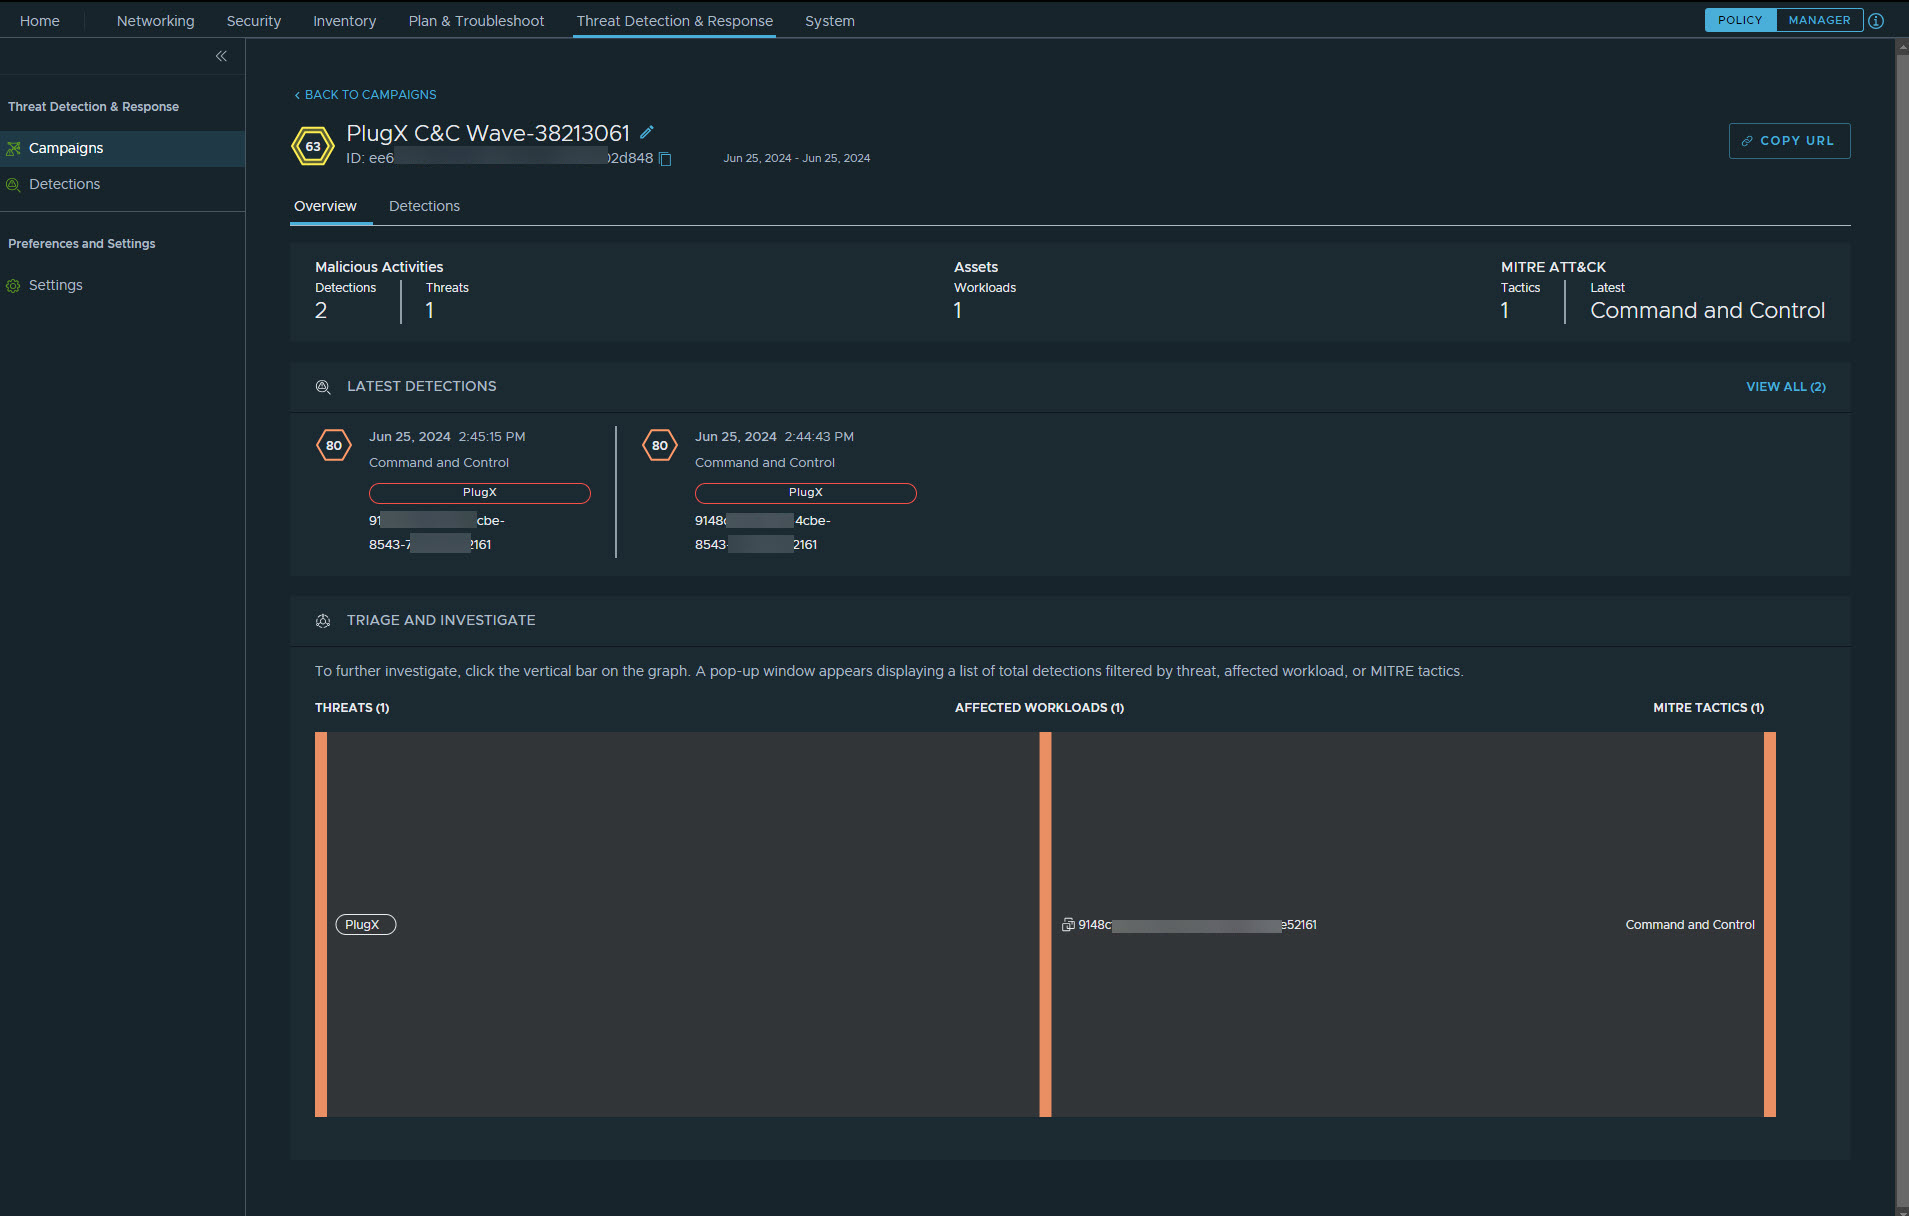The width and height of the screenshot is (1909, 1216).
Task: Open Settings in the sidebar
Action: [122, 286]
